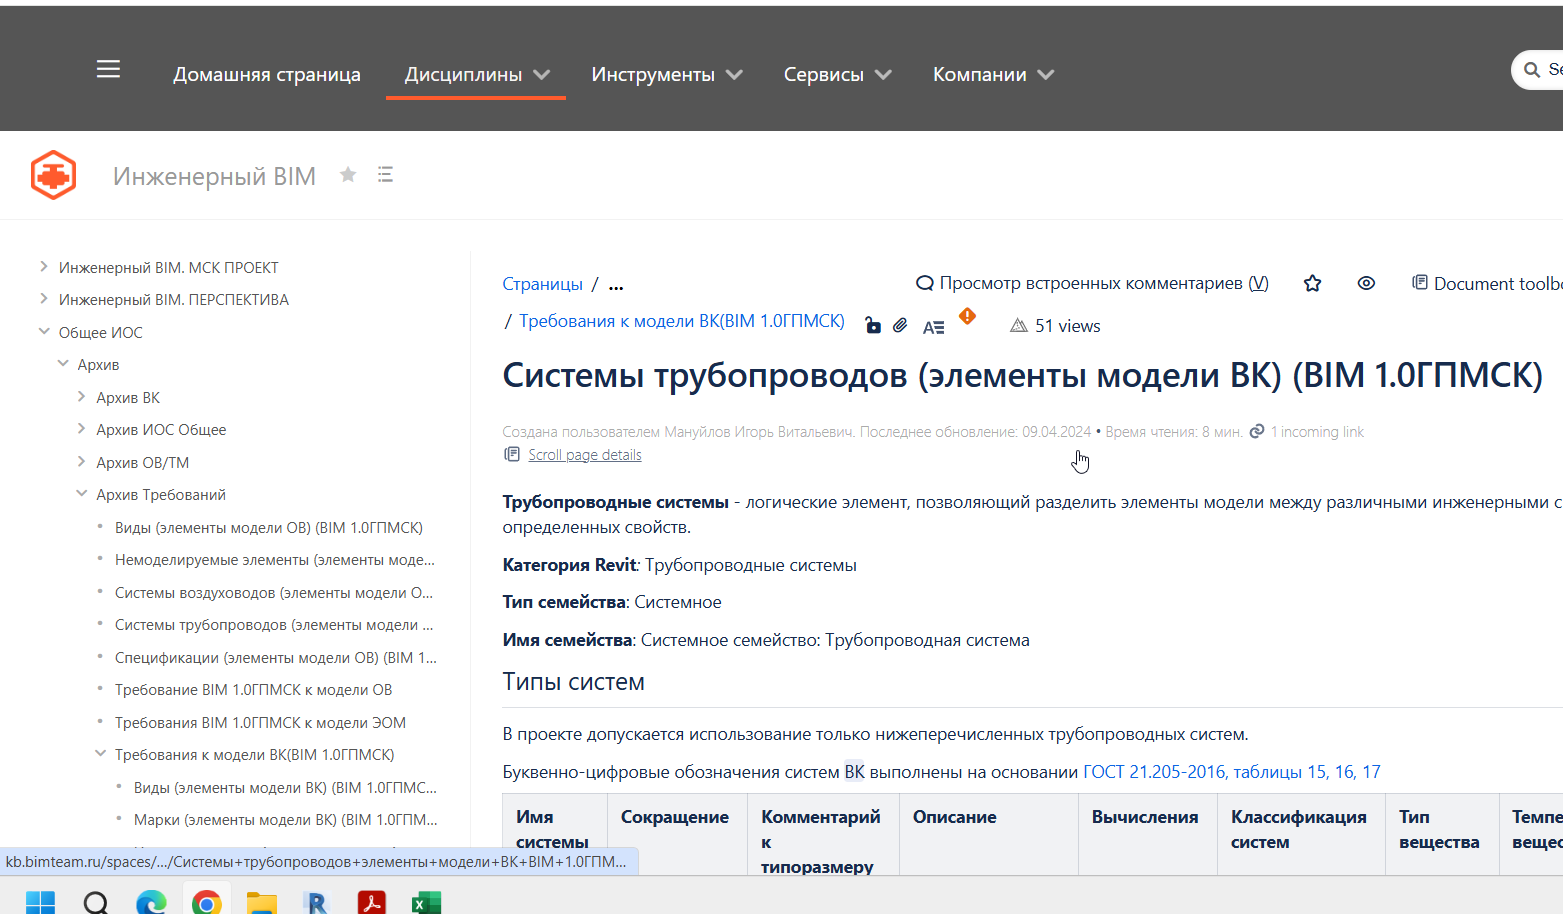Expand Архив ИОС Общее tree node

point(82,428)
